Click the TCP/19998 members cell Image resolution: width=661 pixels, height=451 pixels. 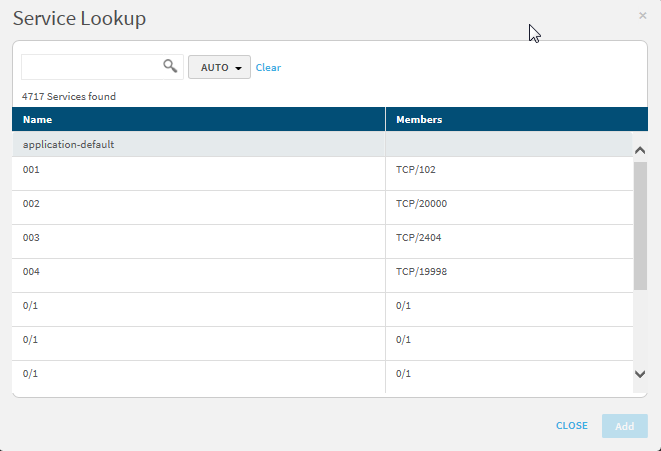421,272
